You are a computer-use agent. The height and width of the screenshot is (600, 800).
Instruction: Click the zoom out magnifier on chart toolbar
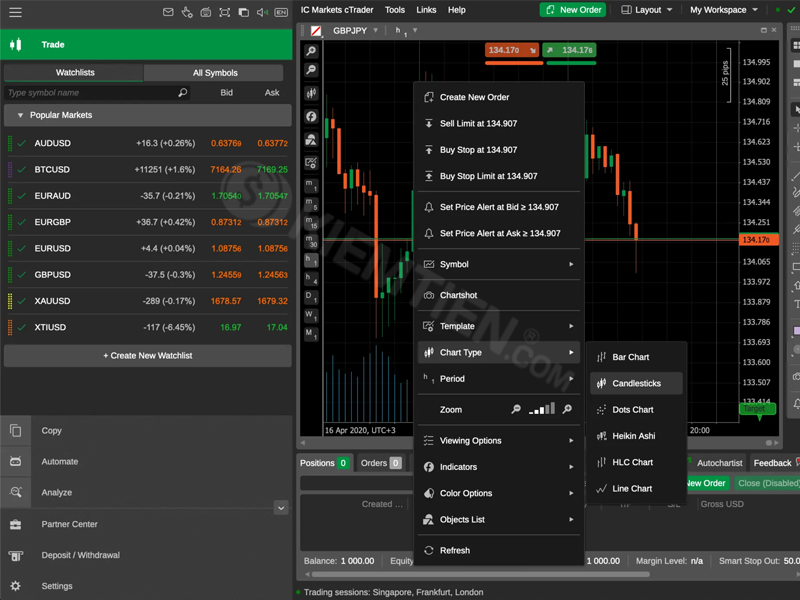[311, 70]
